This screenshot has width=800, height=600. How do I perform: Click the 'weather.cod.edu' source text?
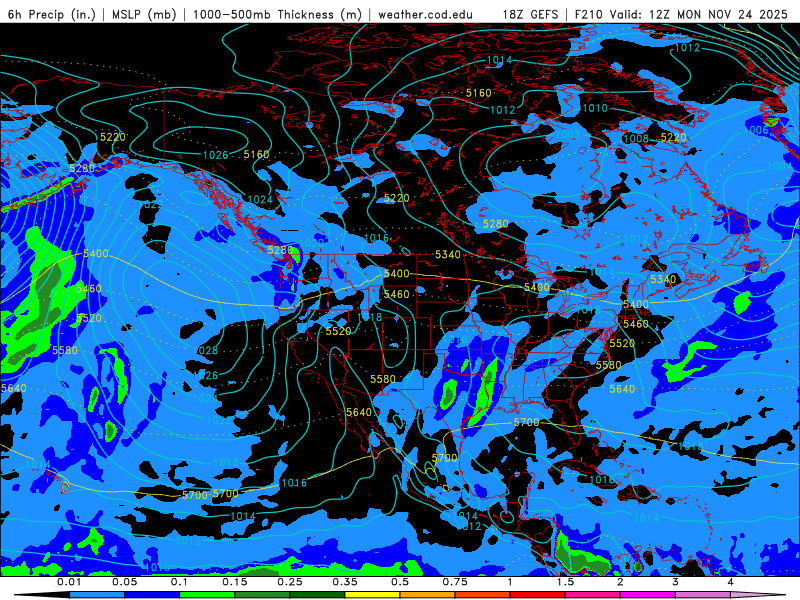tap(425, 15)
